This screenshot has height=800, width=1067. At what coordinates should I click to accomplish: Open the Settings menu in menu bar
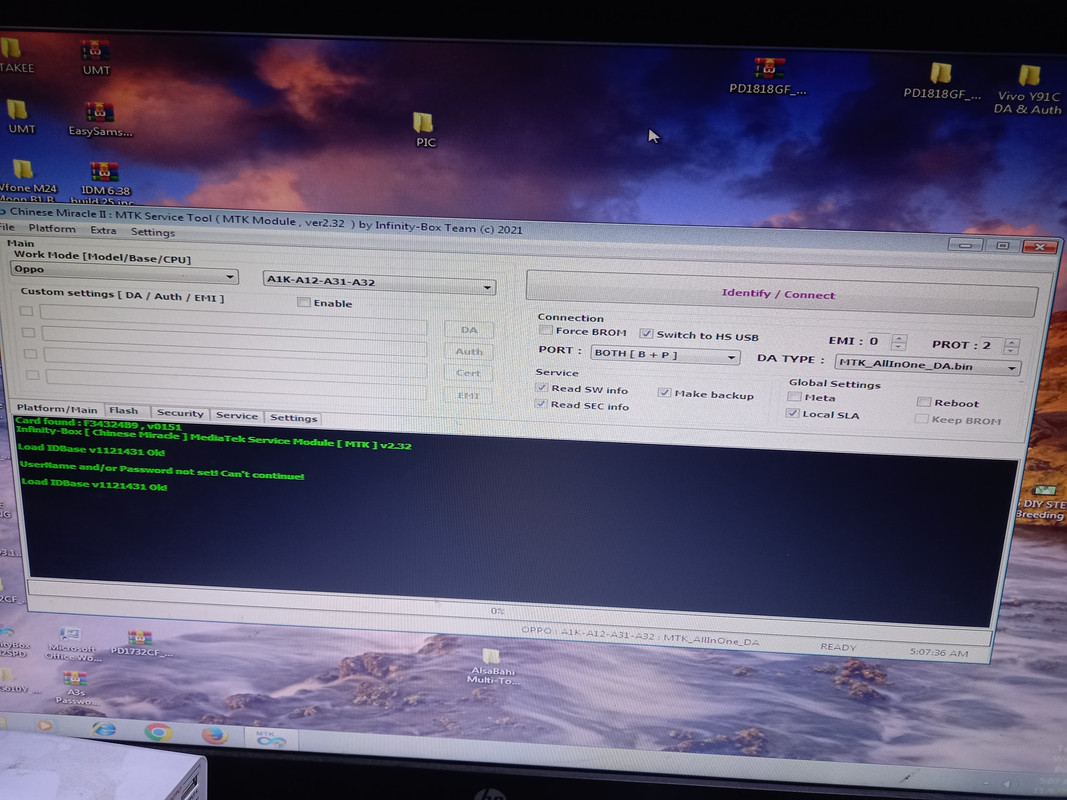[x=152, y=232]
